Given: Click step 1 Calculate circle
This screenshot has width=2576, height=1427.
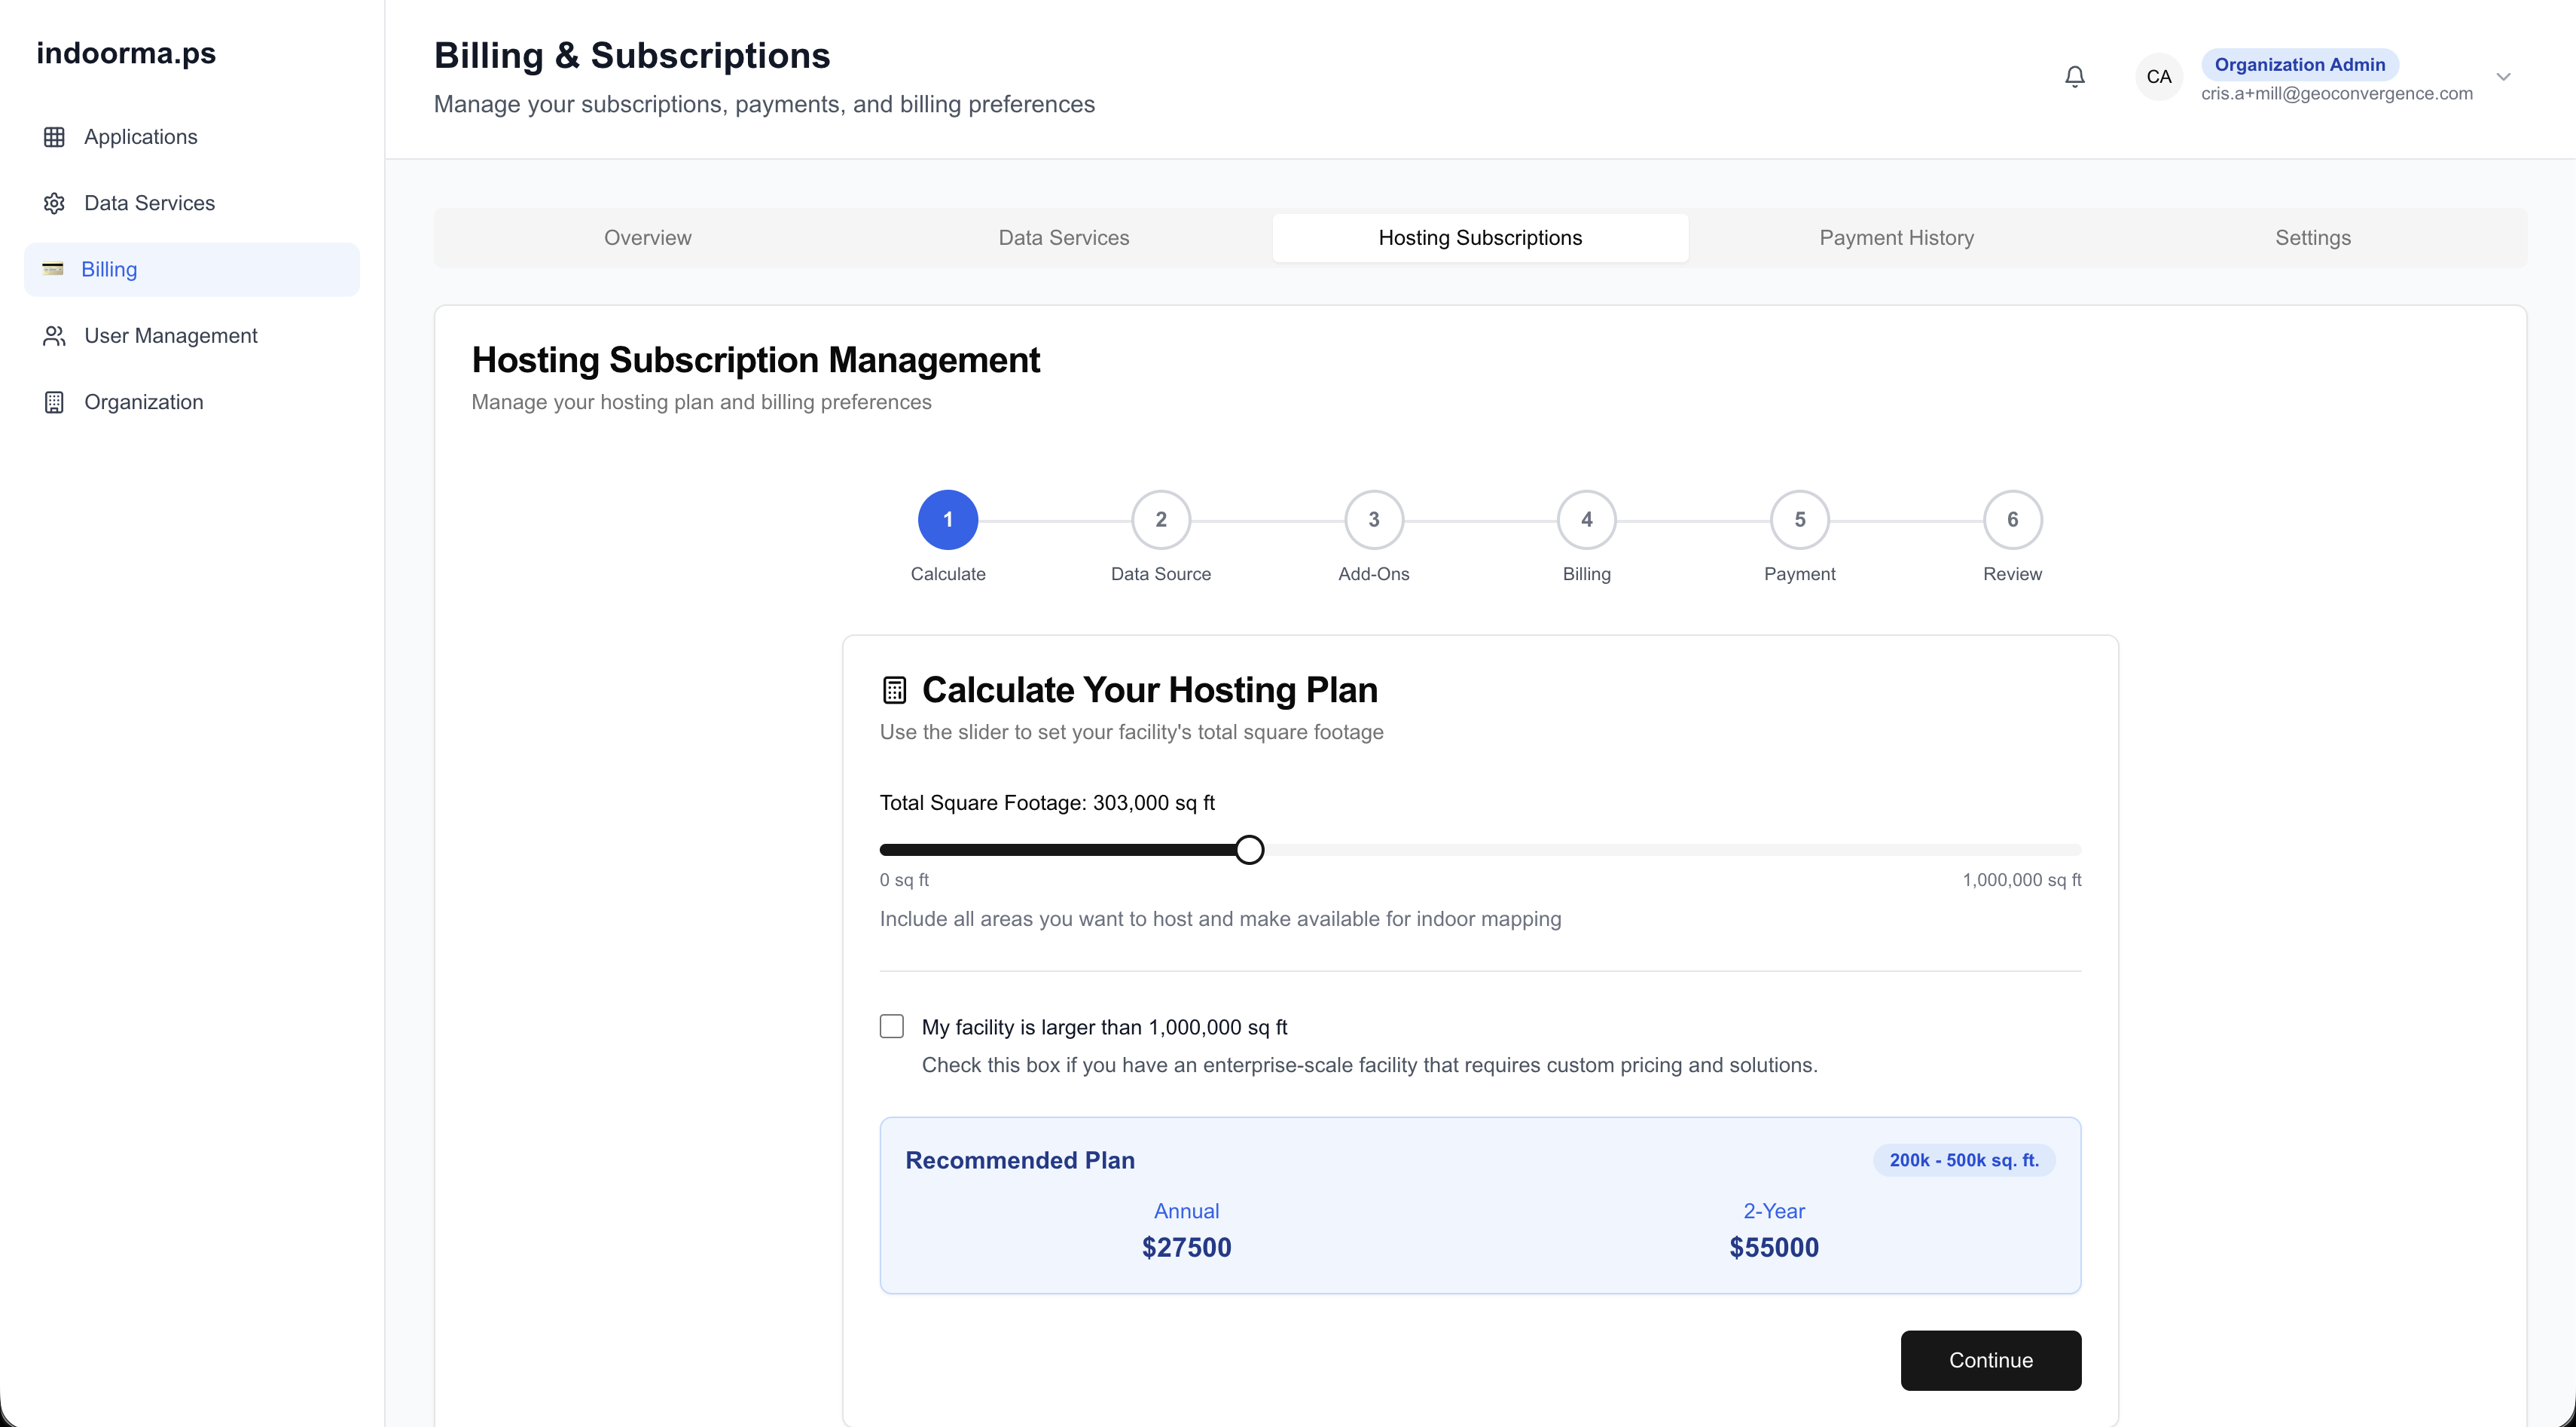Looking at the screenshot, I should click(948, 520).
